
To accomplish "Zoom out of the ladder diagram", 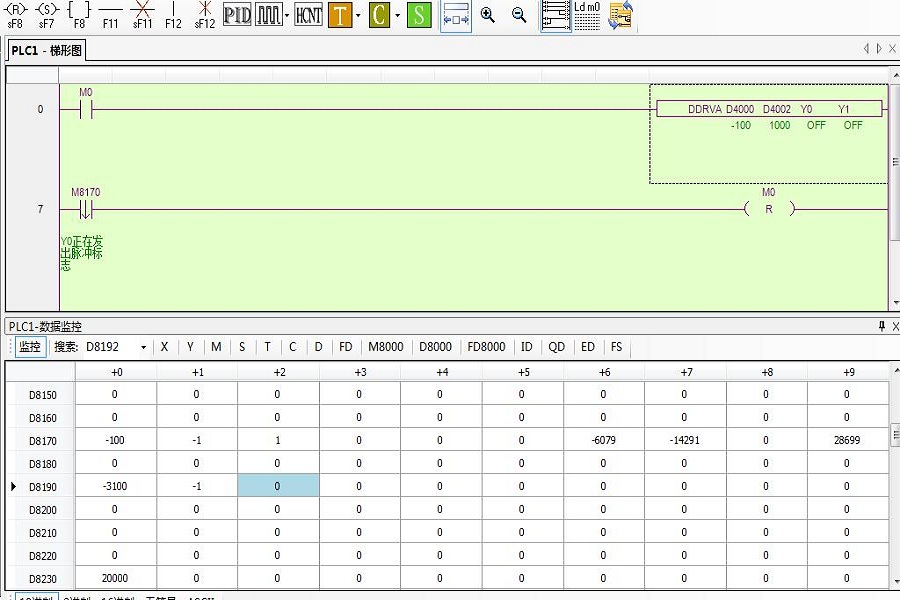I will click(x=519, y=15).
